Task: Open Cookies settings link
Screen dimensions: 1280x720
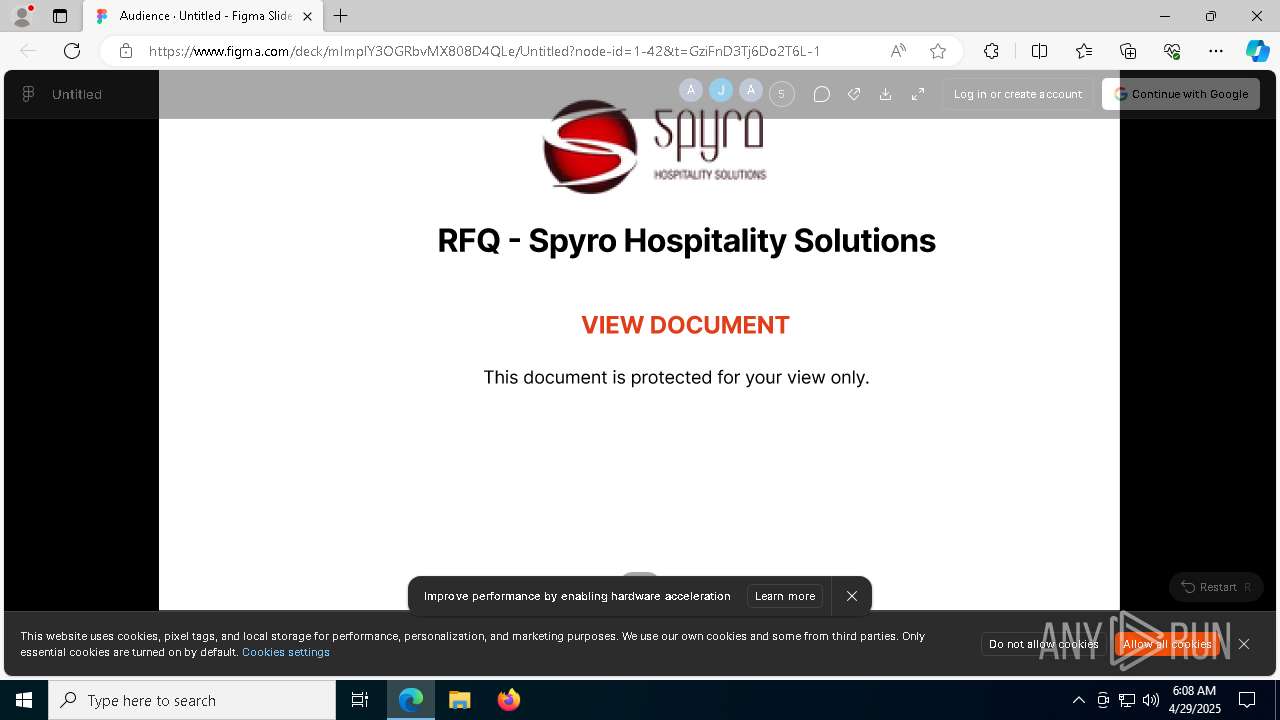Action: (x=286, y=652)
